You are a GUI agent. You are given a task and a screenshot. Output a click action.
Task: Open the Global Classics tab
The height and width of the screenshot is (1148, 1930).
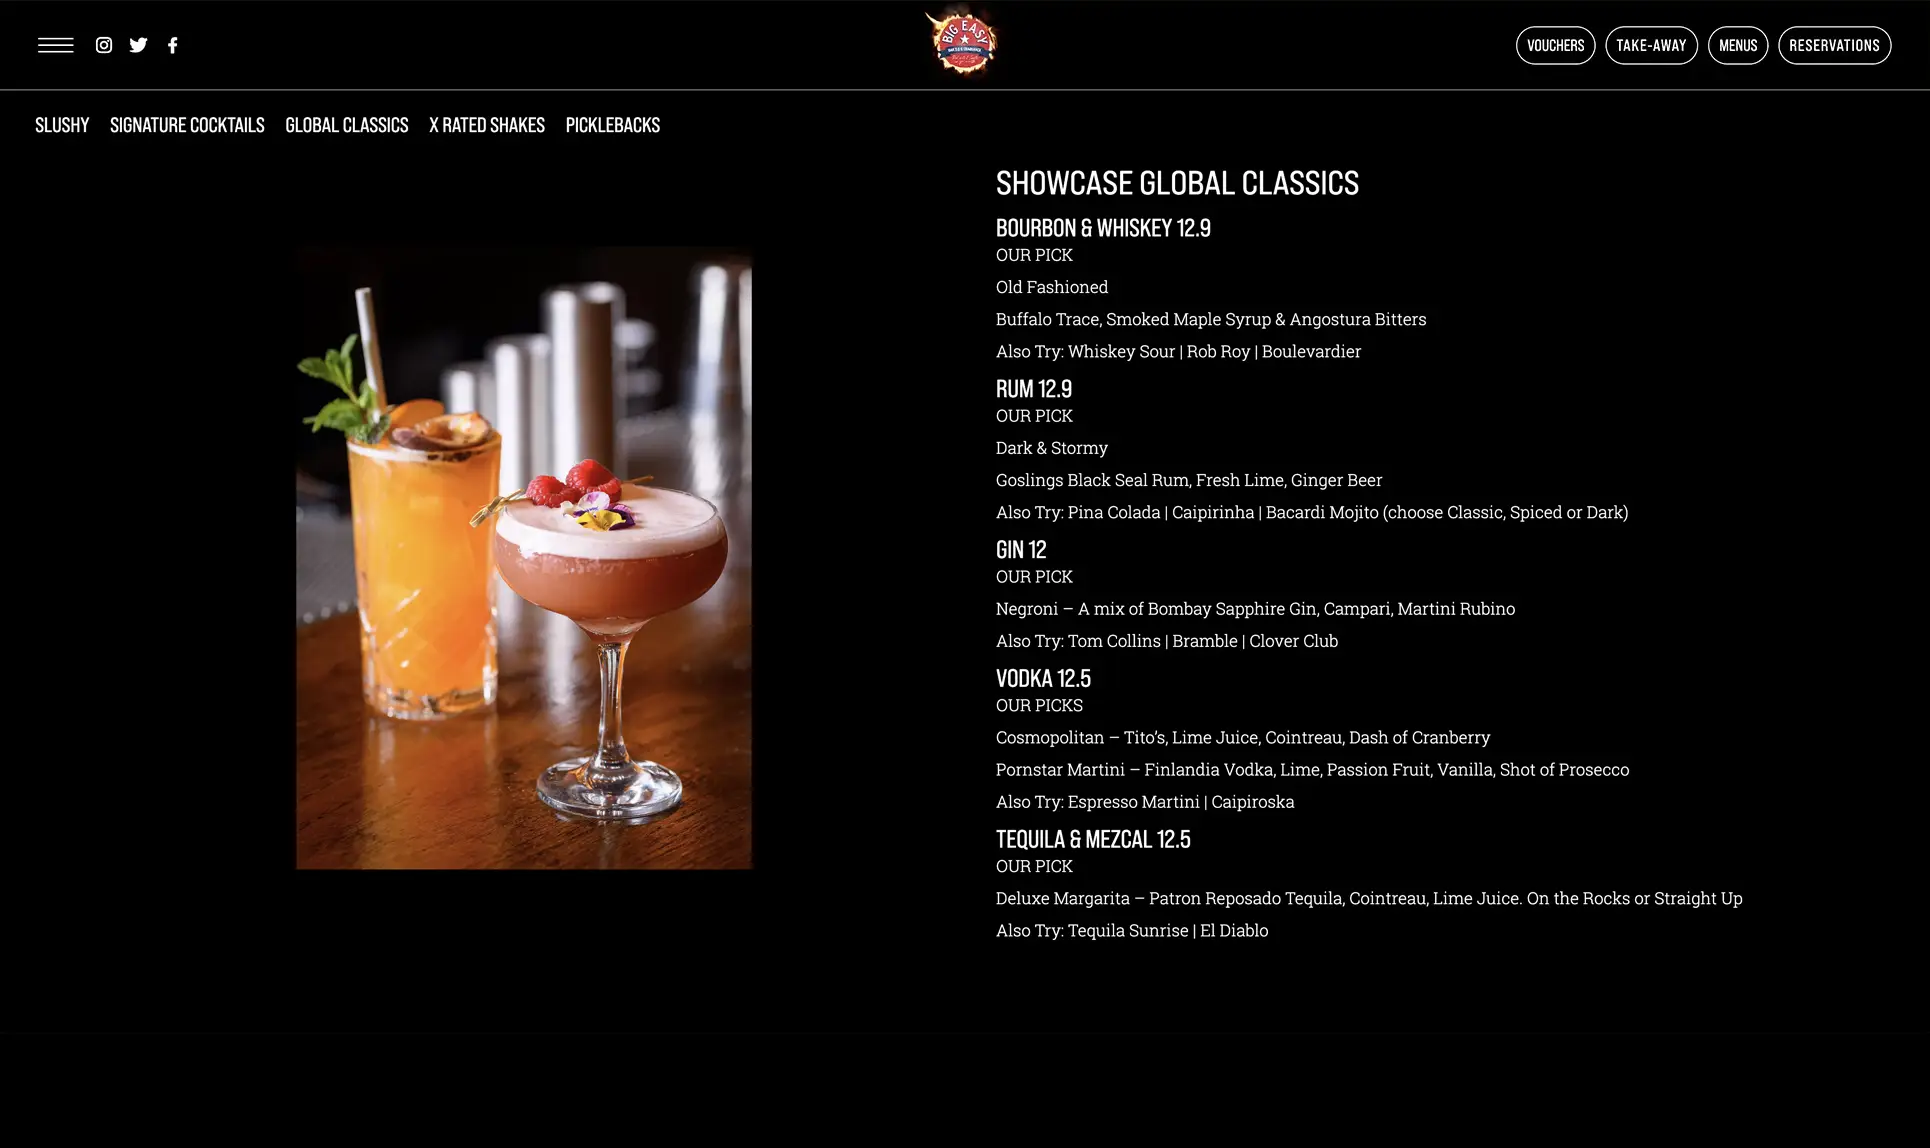[x=347, y=125]
